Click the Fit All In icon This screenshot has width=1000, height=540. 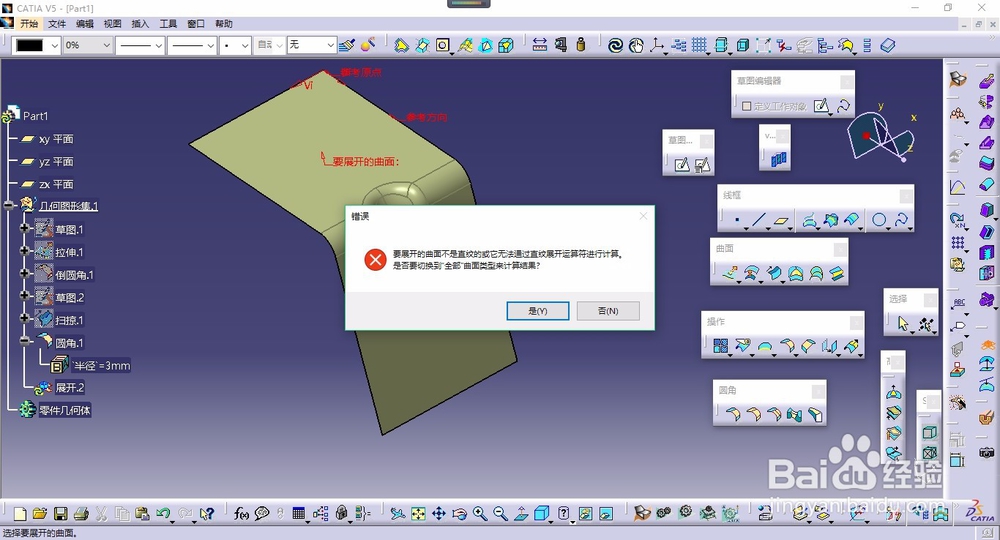(x=418, y=513)
